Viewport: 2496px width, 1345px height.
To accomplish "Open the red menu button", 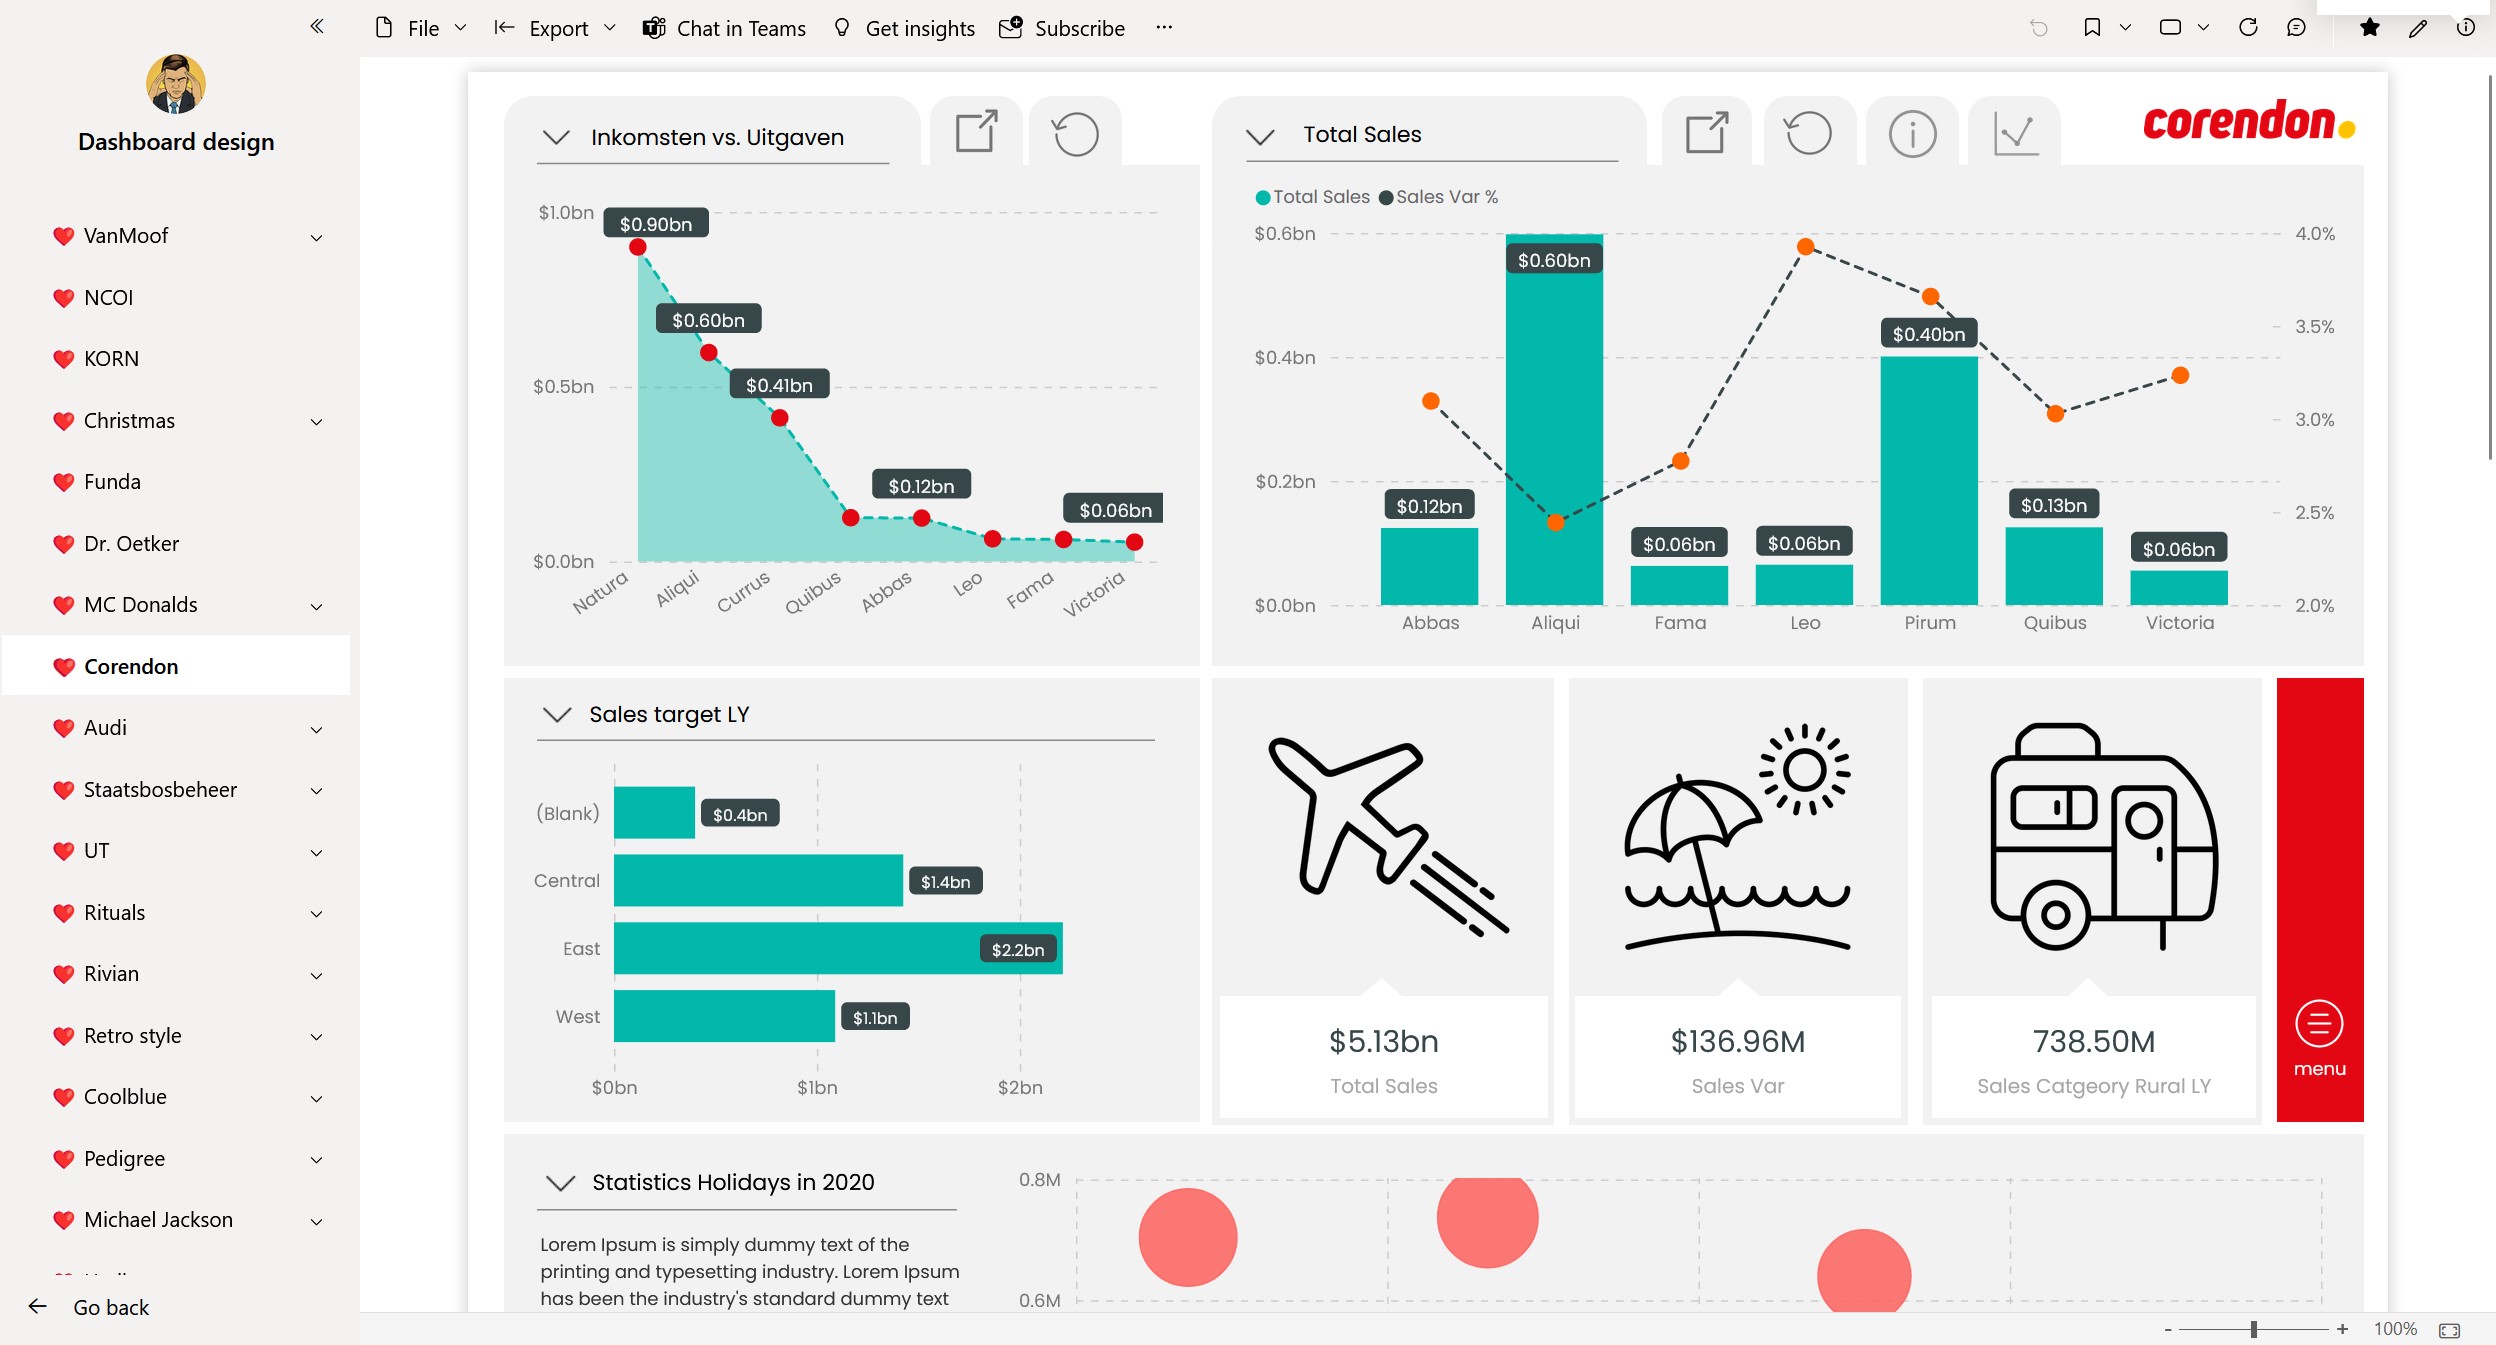I will tap(2319, 1038).
